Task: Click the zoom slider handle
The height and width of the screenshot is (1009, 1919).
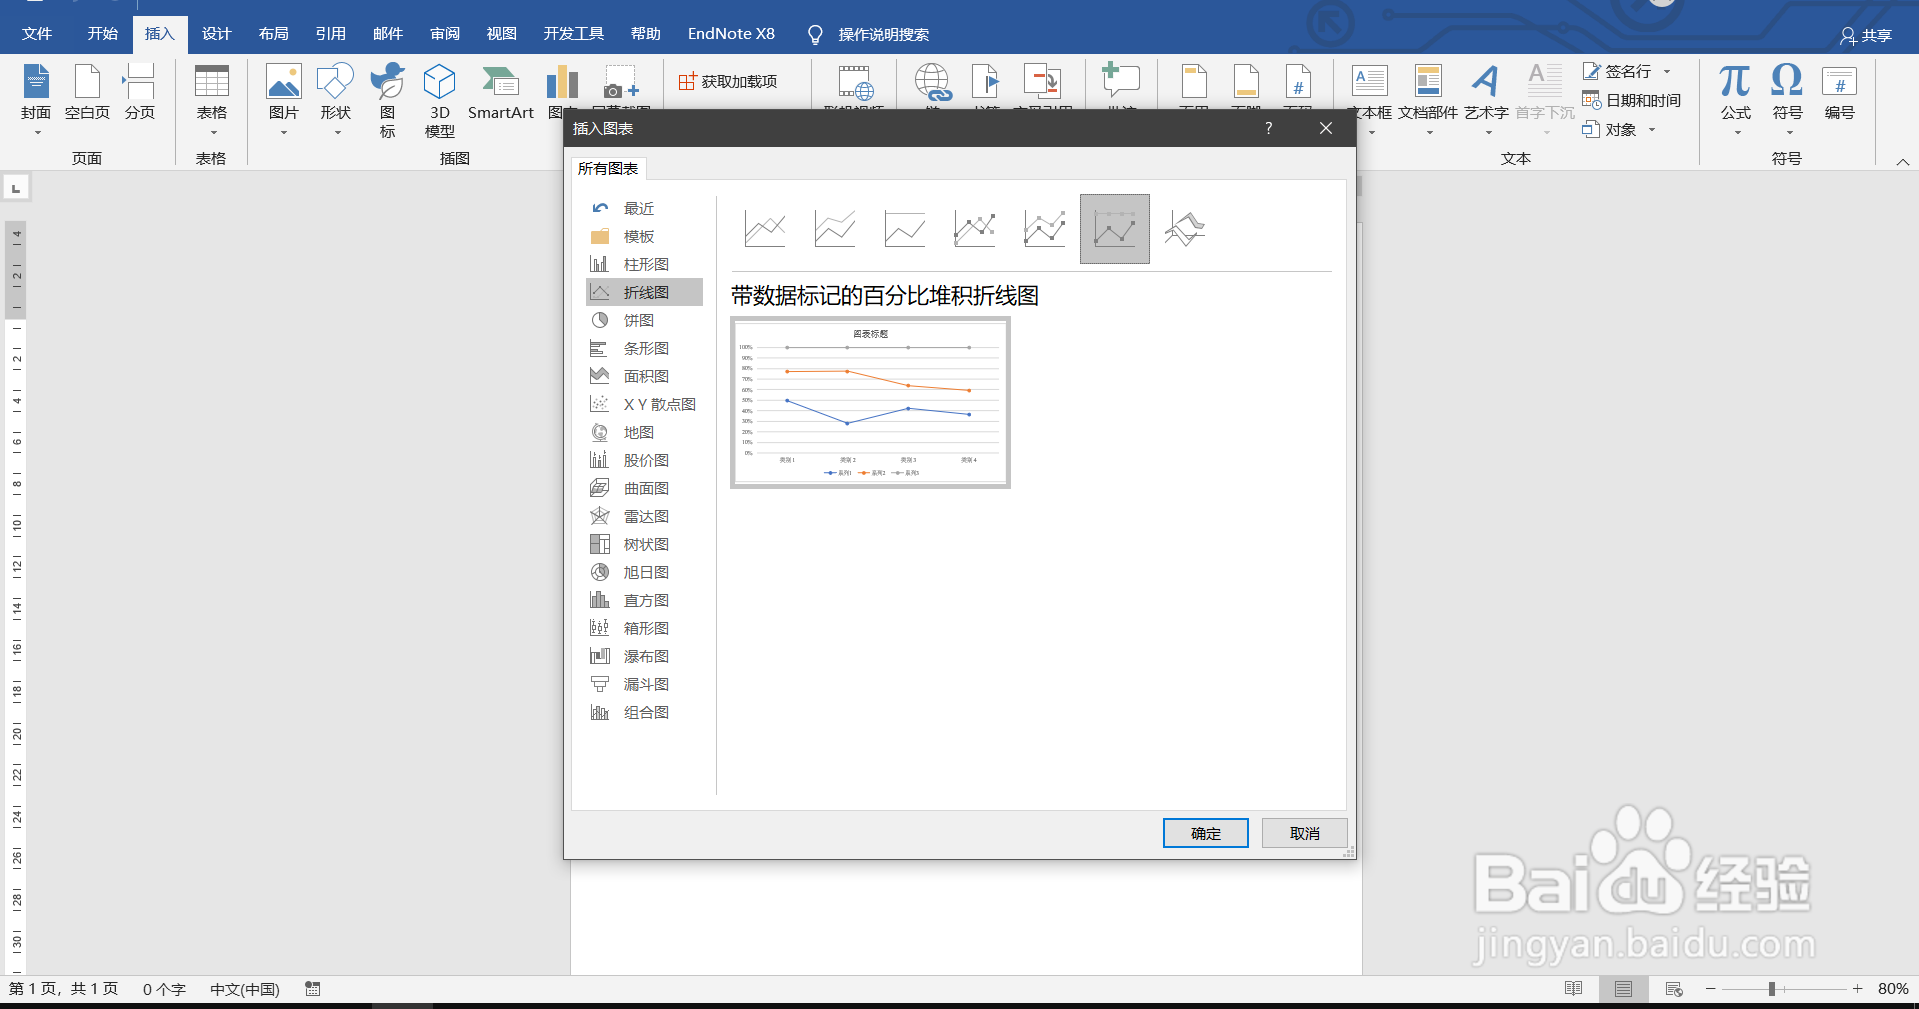Action: coord(1771,989)
